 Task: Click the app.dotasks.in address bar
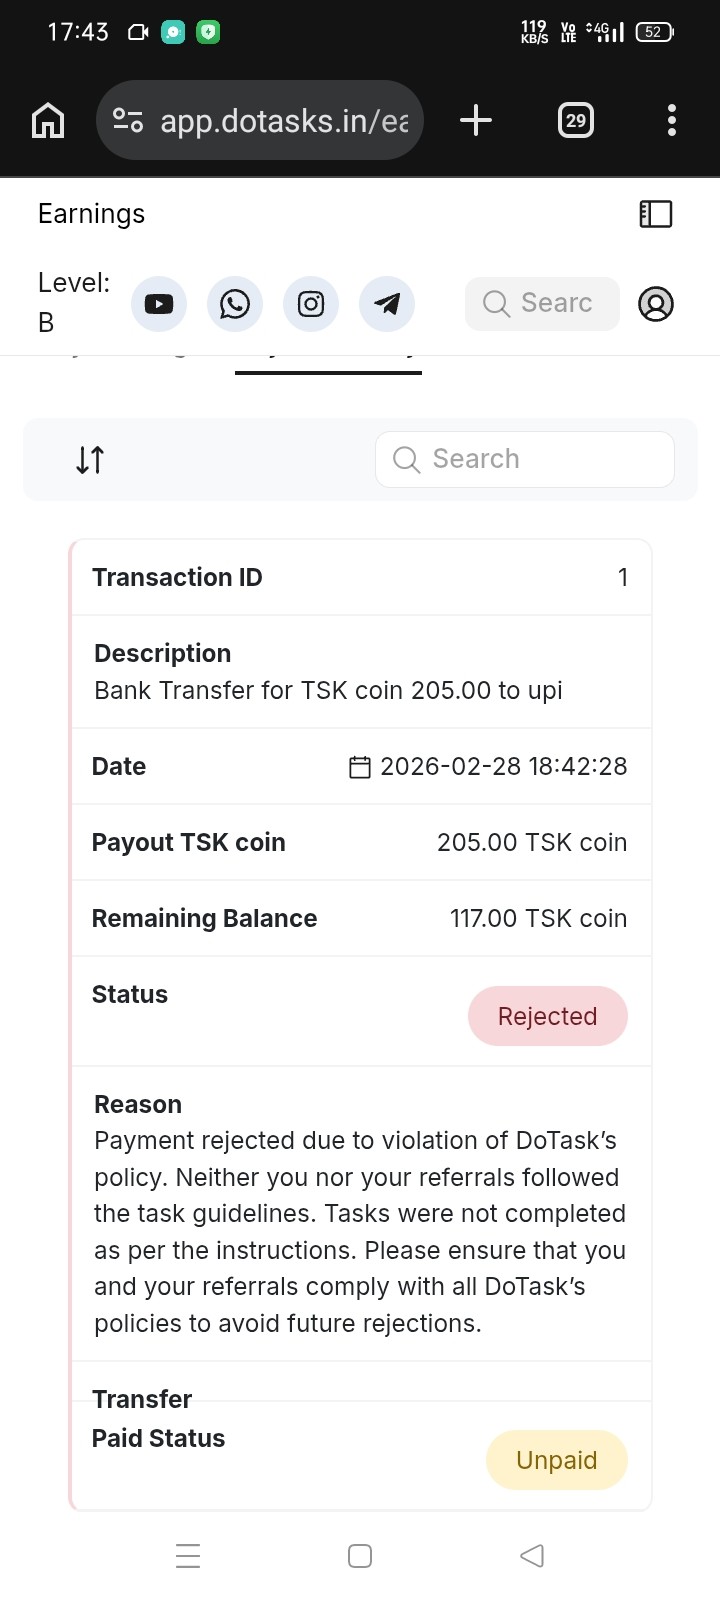(284, 121)
